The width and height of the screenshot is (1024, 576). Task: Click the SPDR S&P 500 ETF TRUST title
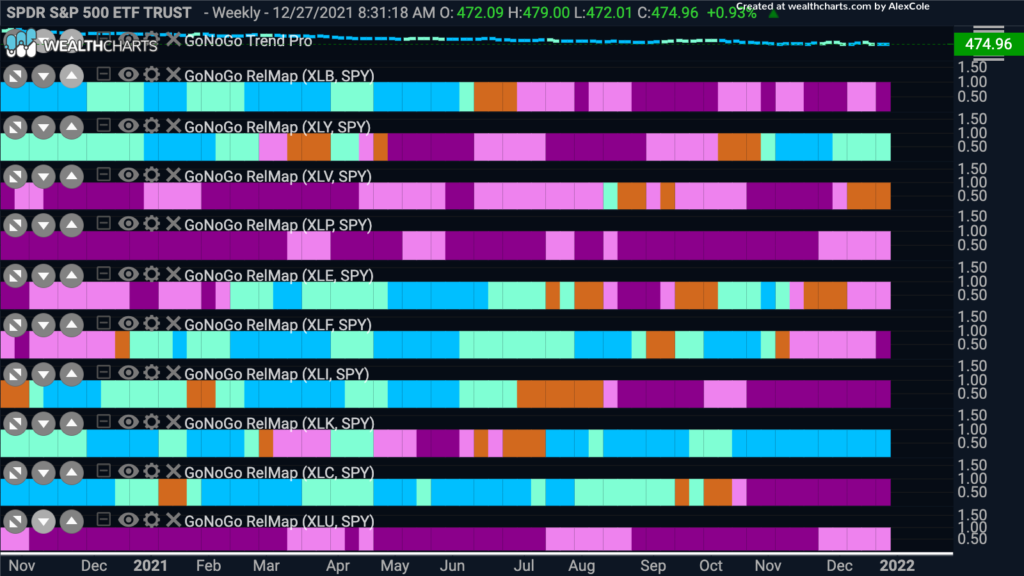(99, 12)
